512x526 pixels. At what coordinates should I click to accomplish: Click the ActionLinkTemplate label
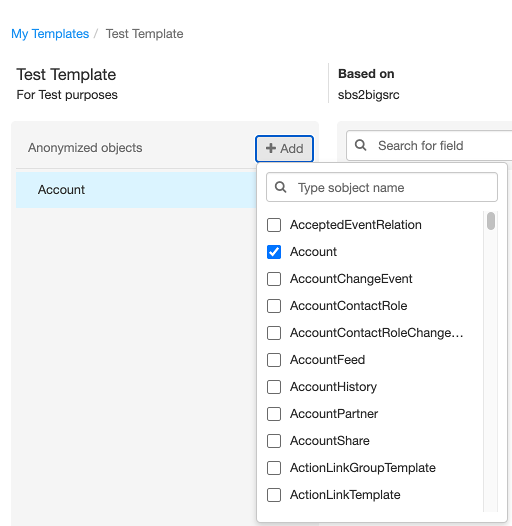[345, 495]
